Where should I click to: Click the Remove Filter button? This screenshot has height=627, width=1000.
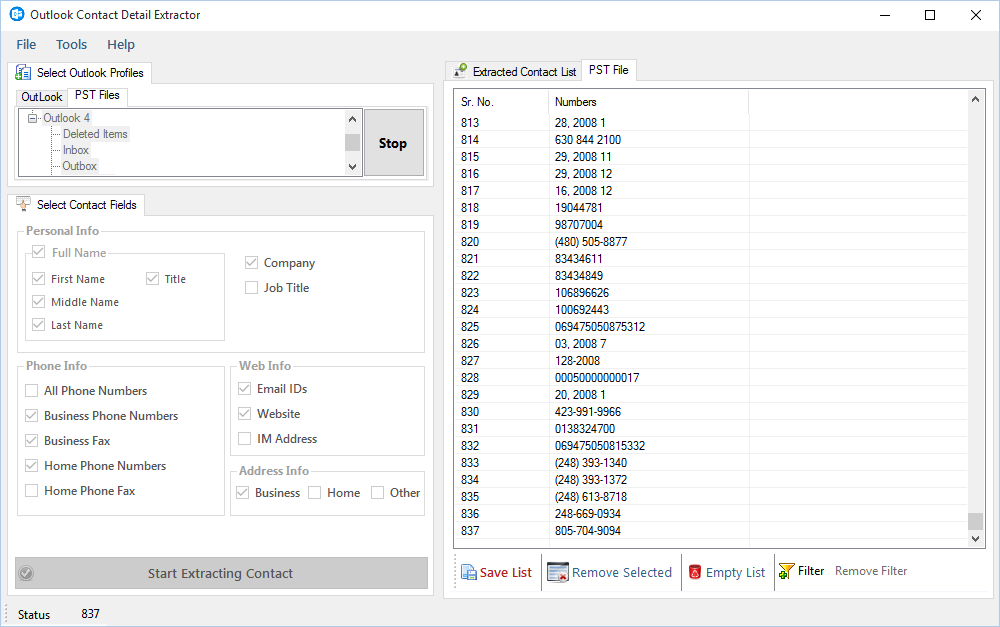871,571
